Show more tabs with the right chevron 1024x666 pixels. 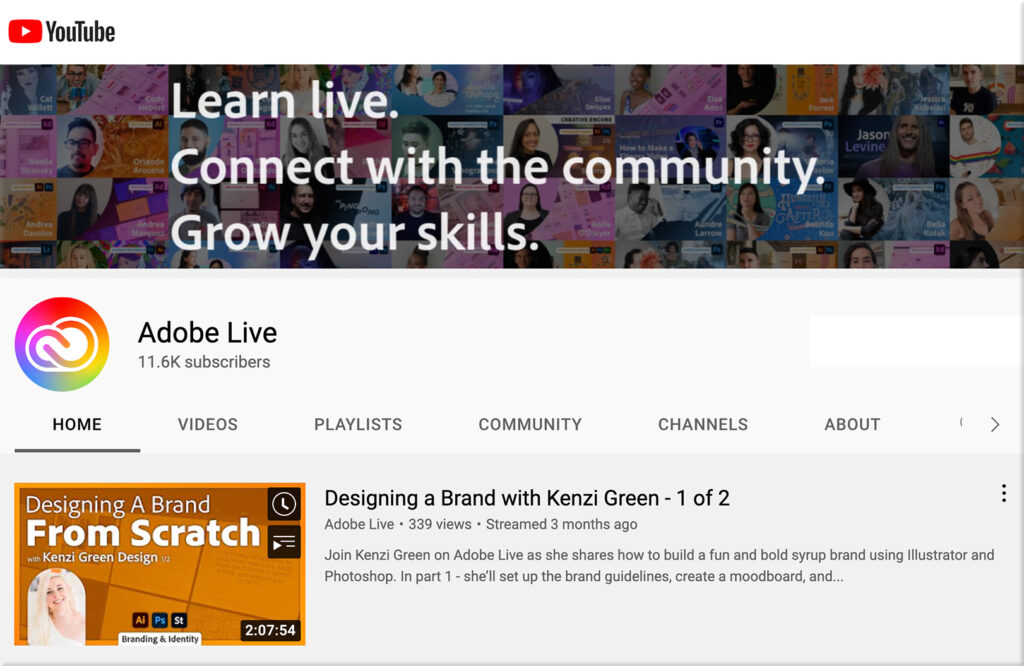pos(995,424)
